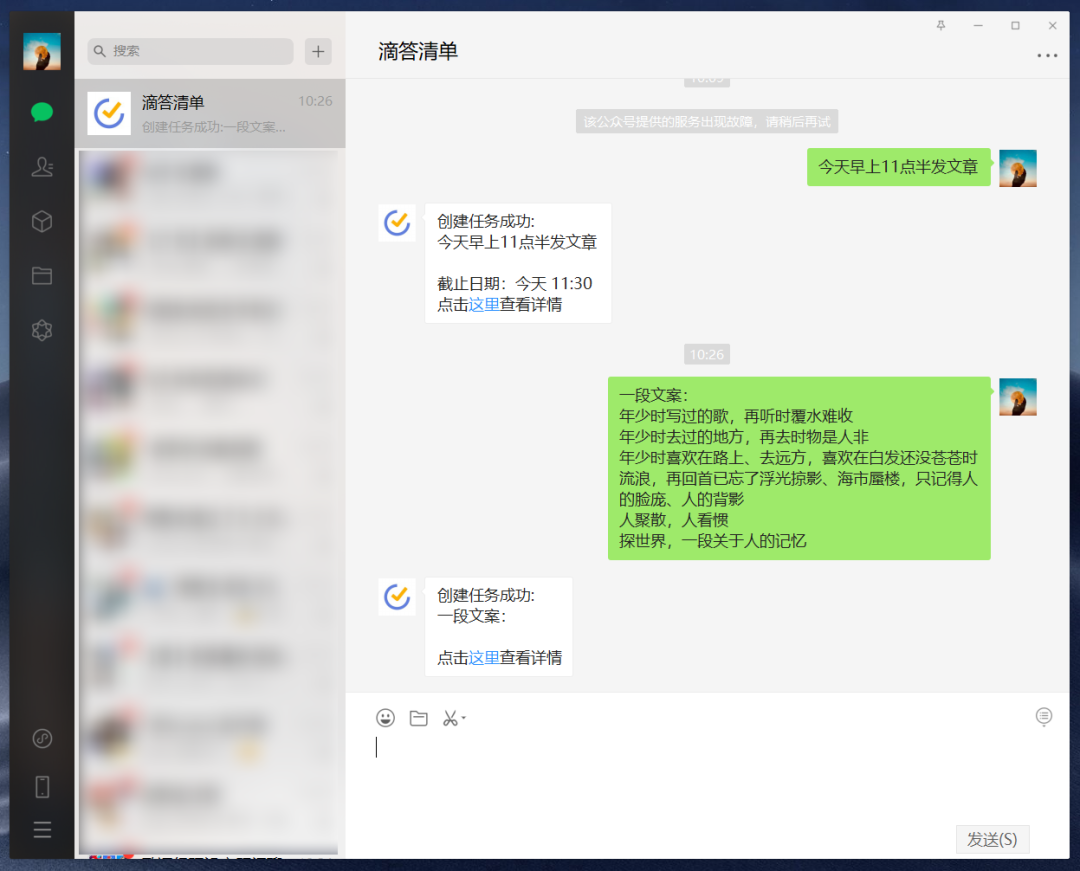The width and height of the screenshot is (1080, 871).
Task: Send a file using the folder icon above input
Action: [x=418, y=717]
